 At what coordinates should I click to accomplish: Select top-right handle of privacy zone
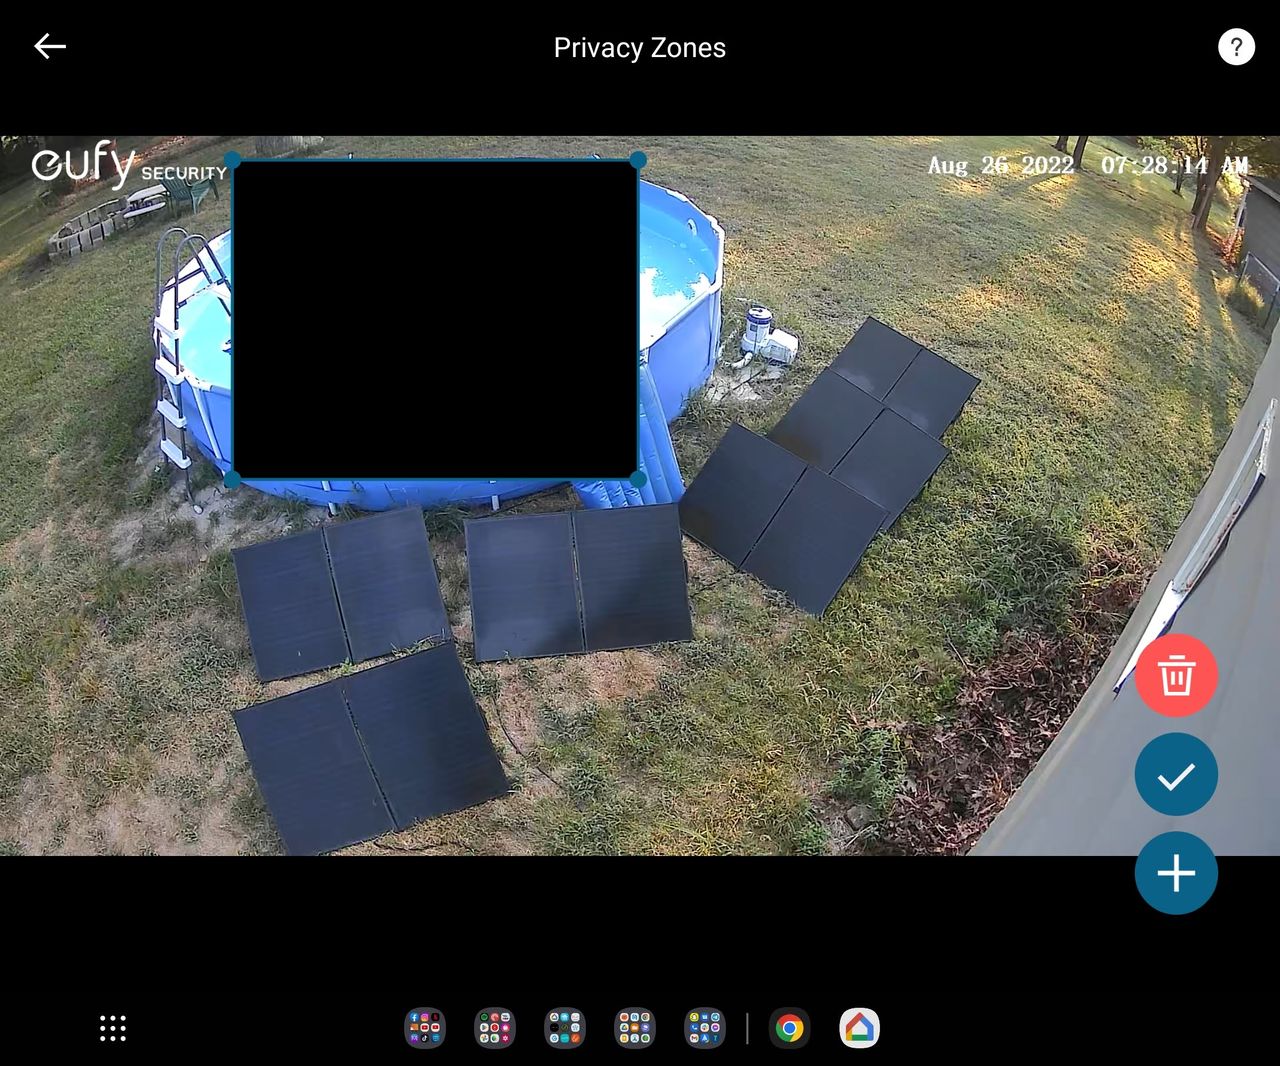638,160
